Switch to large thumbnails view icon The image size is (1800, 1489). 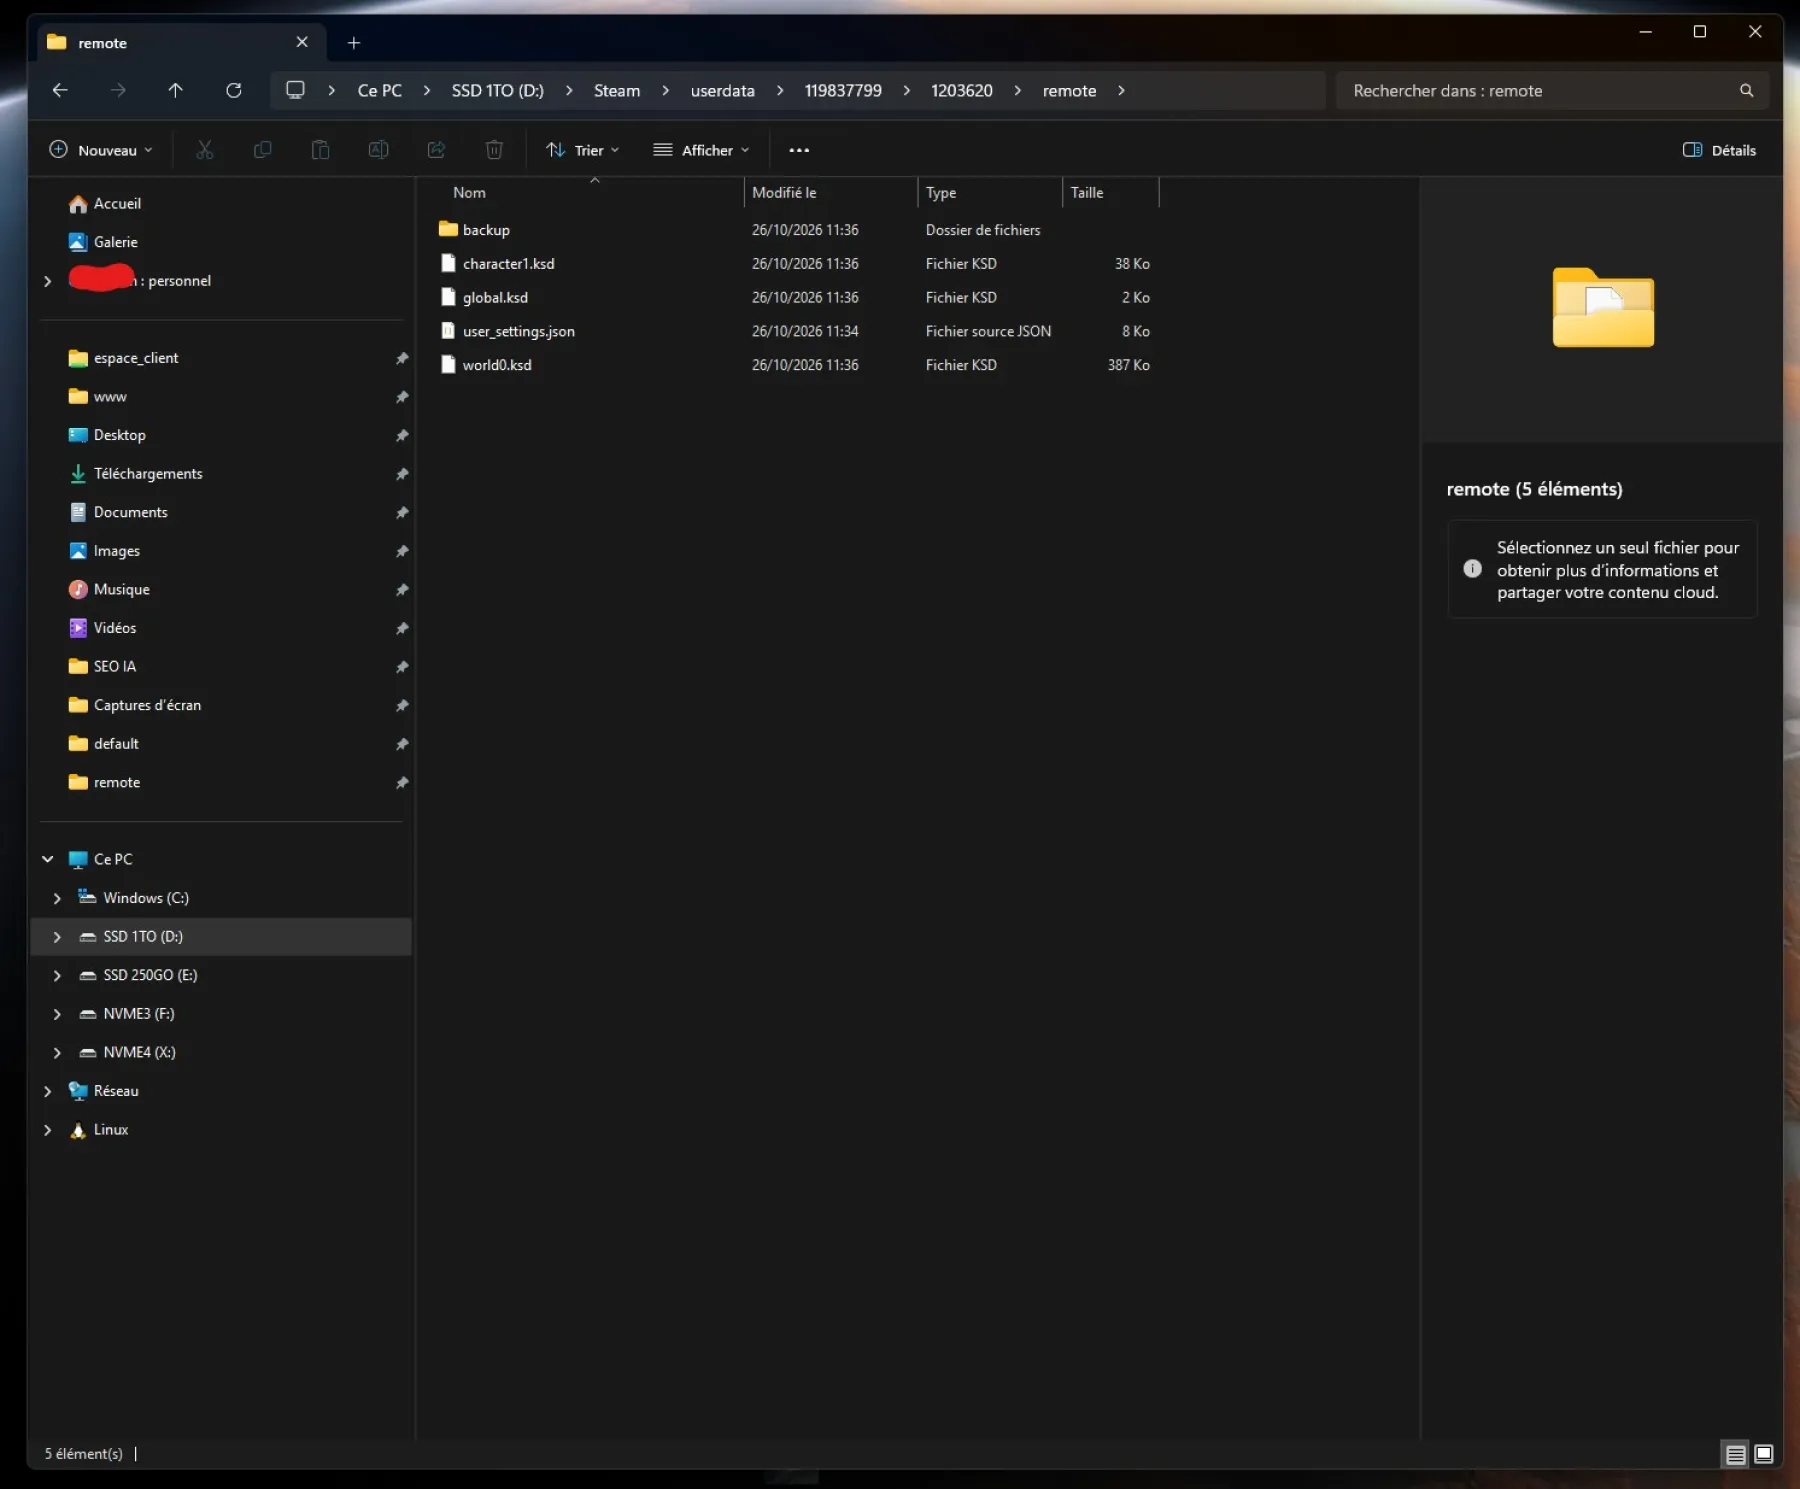[1764, 1454]
